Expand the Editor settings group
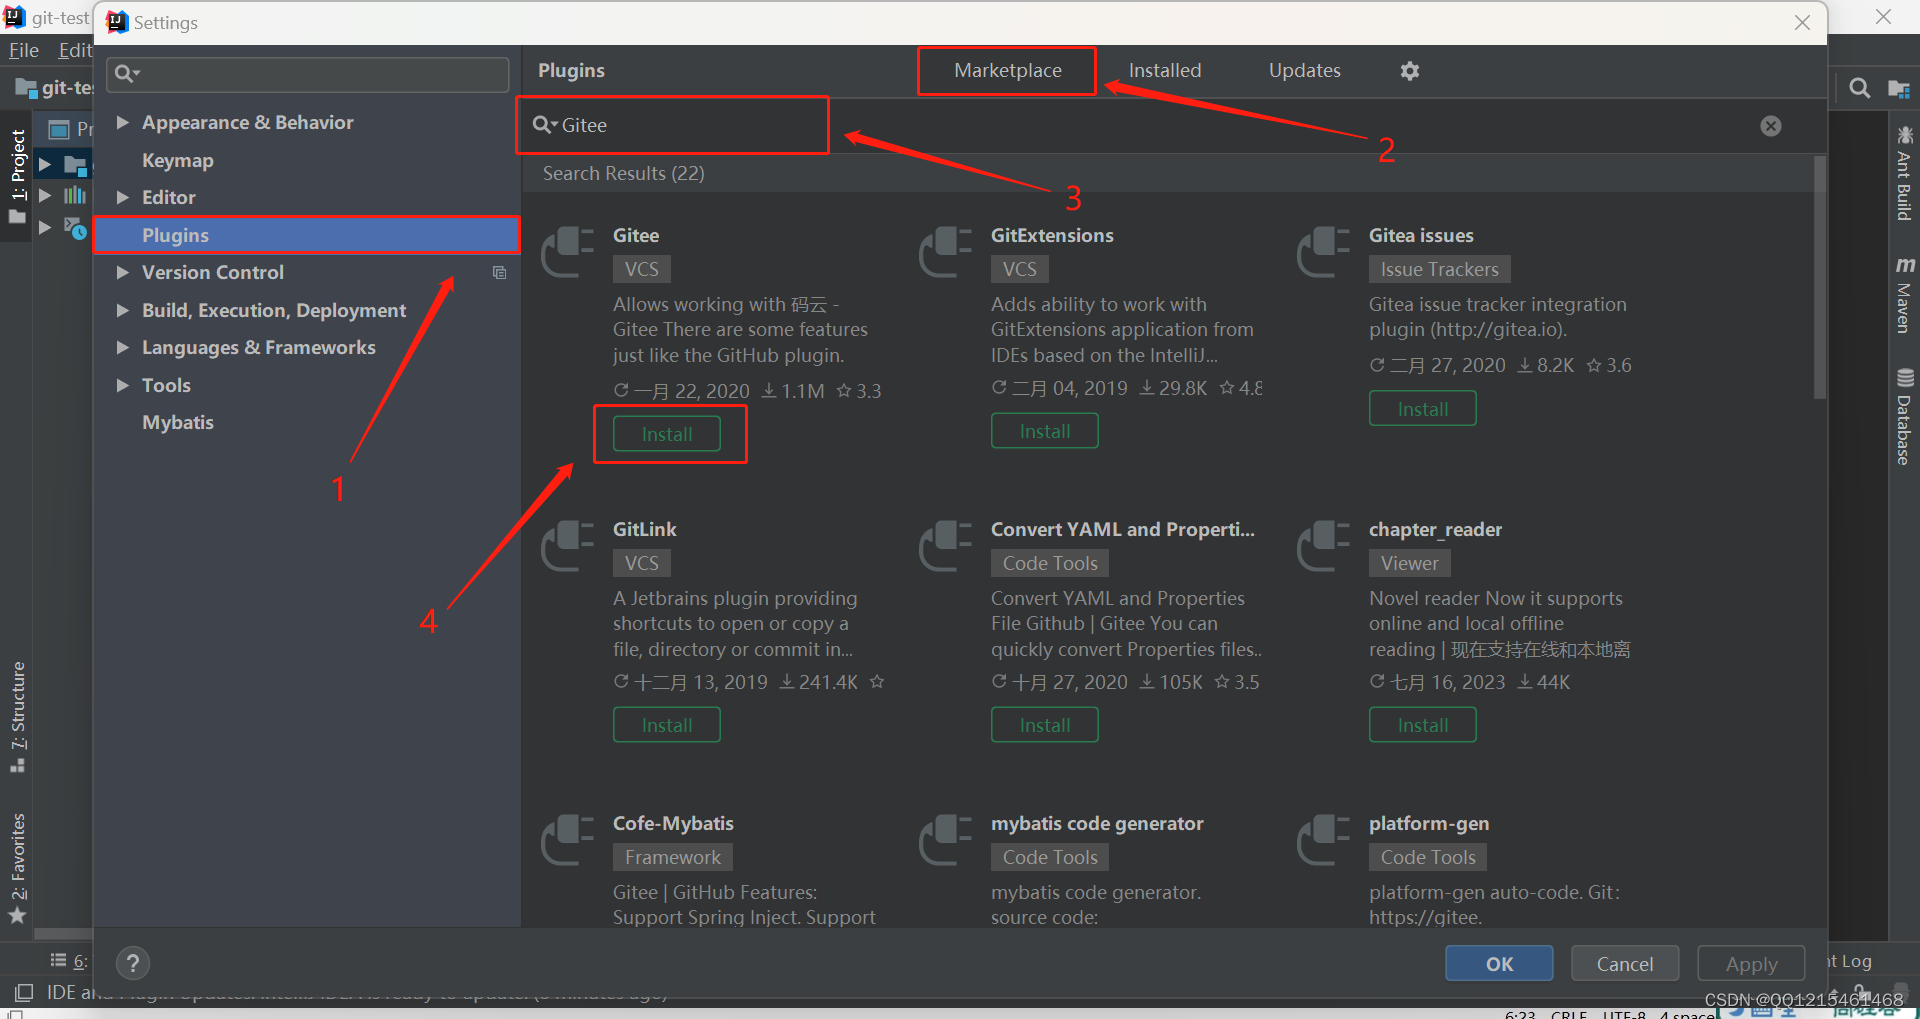The image size is (1920, 1019). pyautogui.click(x=122, y=197)
